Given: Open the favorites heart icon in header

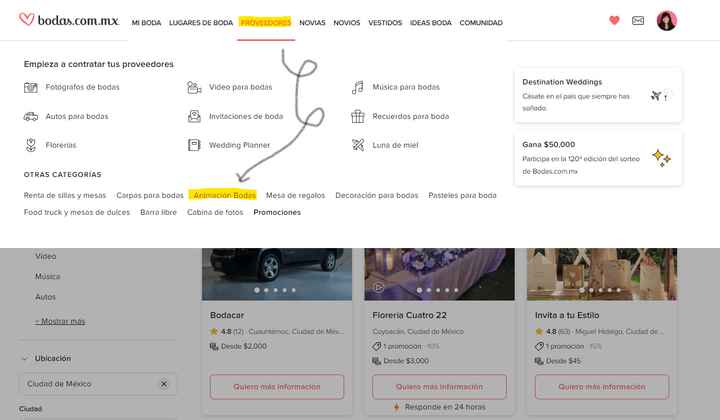Looking at the screenshot, I should tap(614, 20).
